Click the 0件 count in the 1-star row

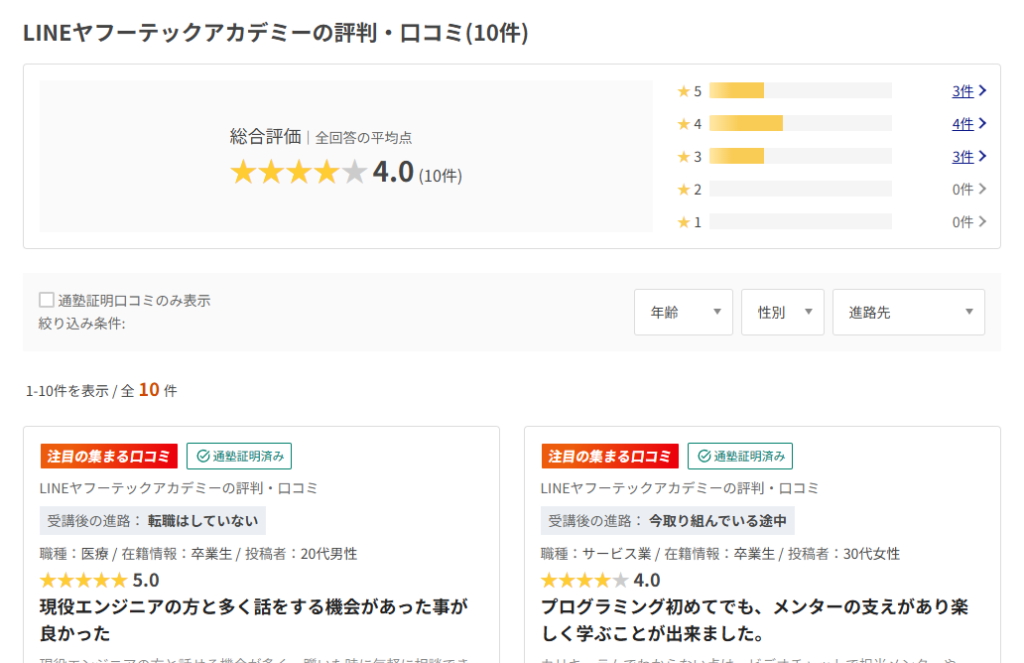pyautogui.click(x=963, y=222)
